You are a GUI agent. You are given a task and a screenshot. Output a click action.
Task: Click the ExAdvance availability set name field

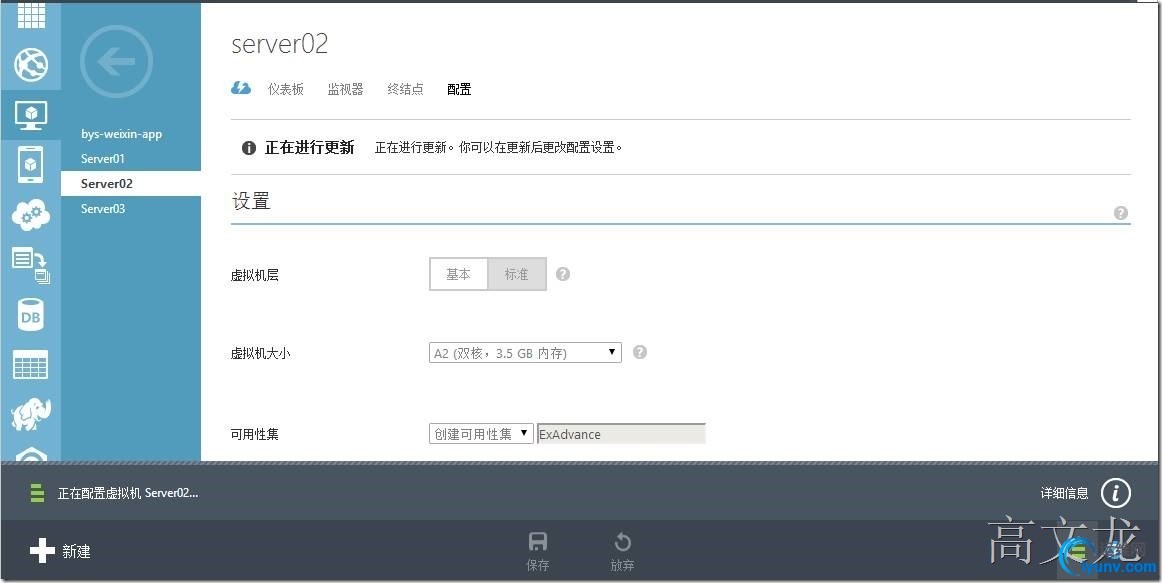621,434
